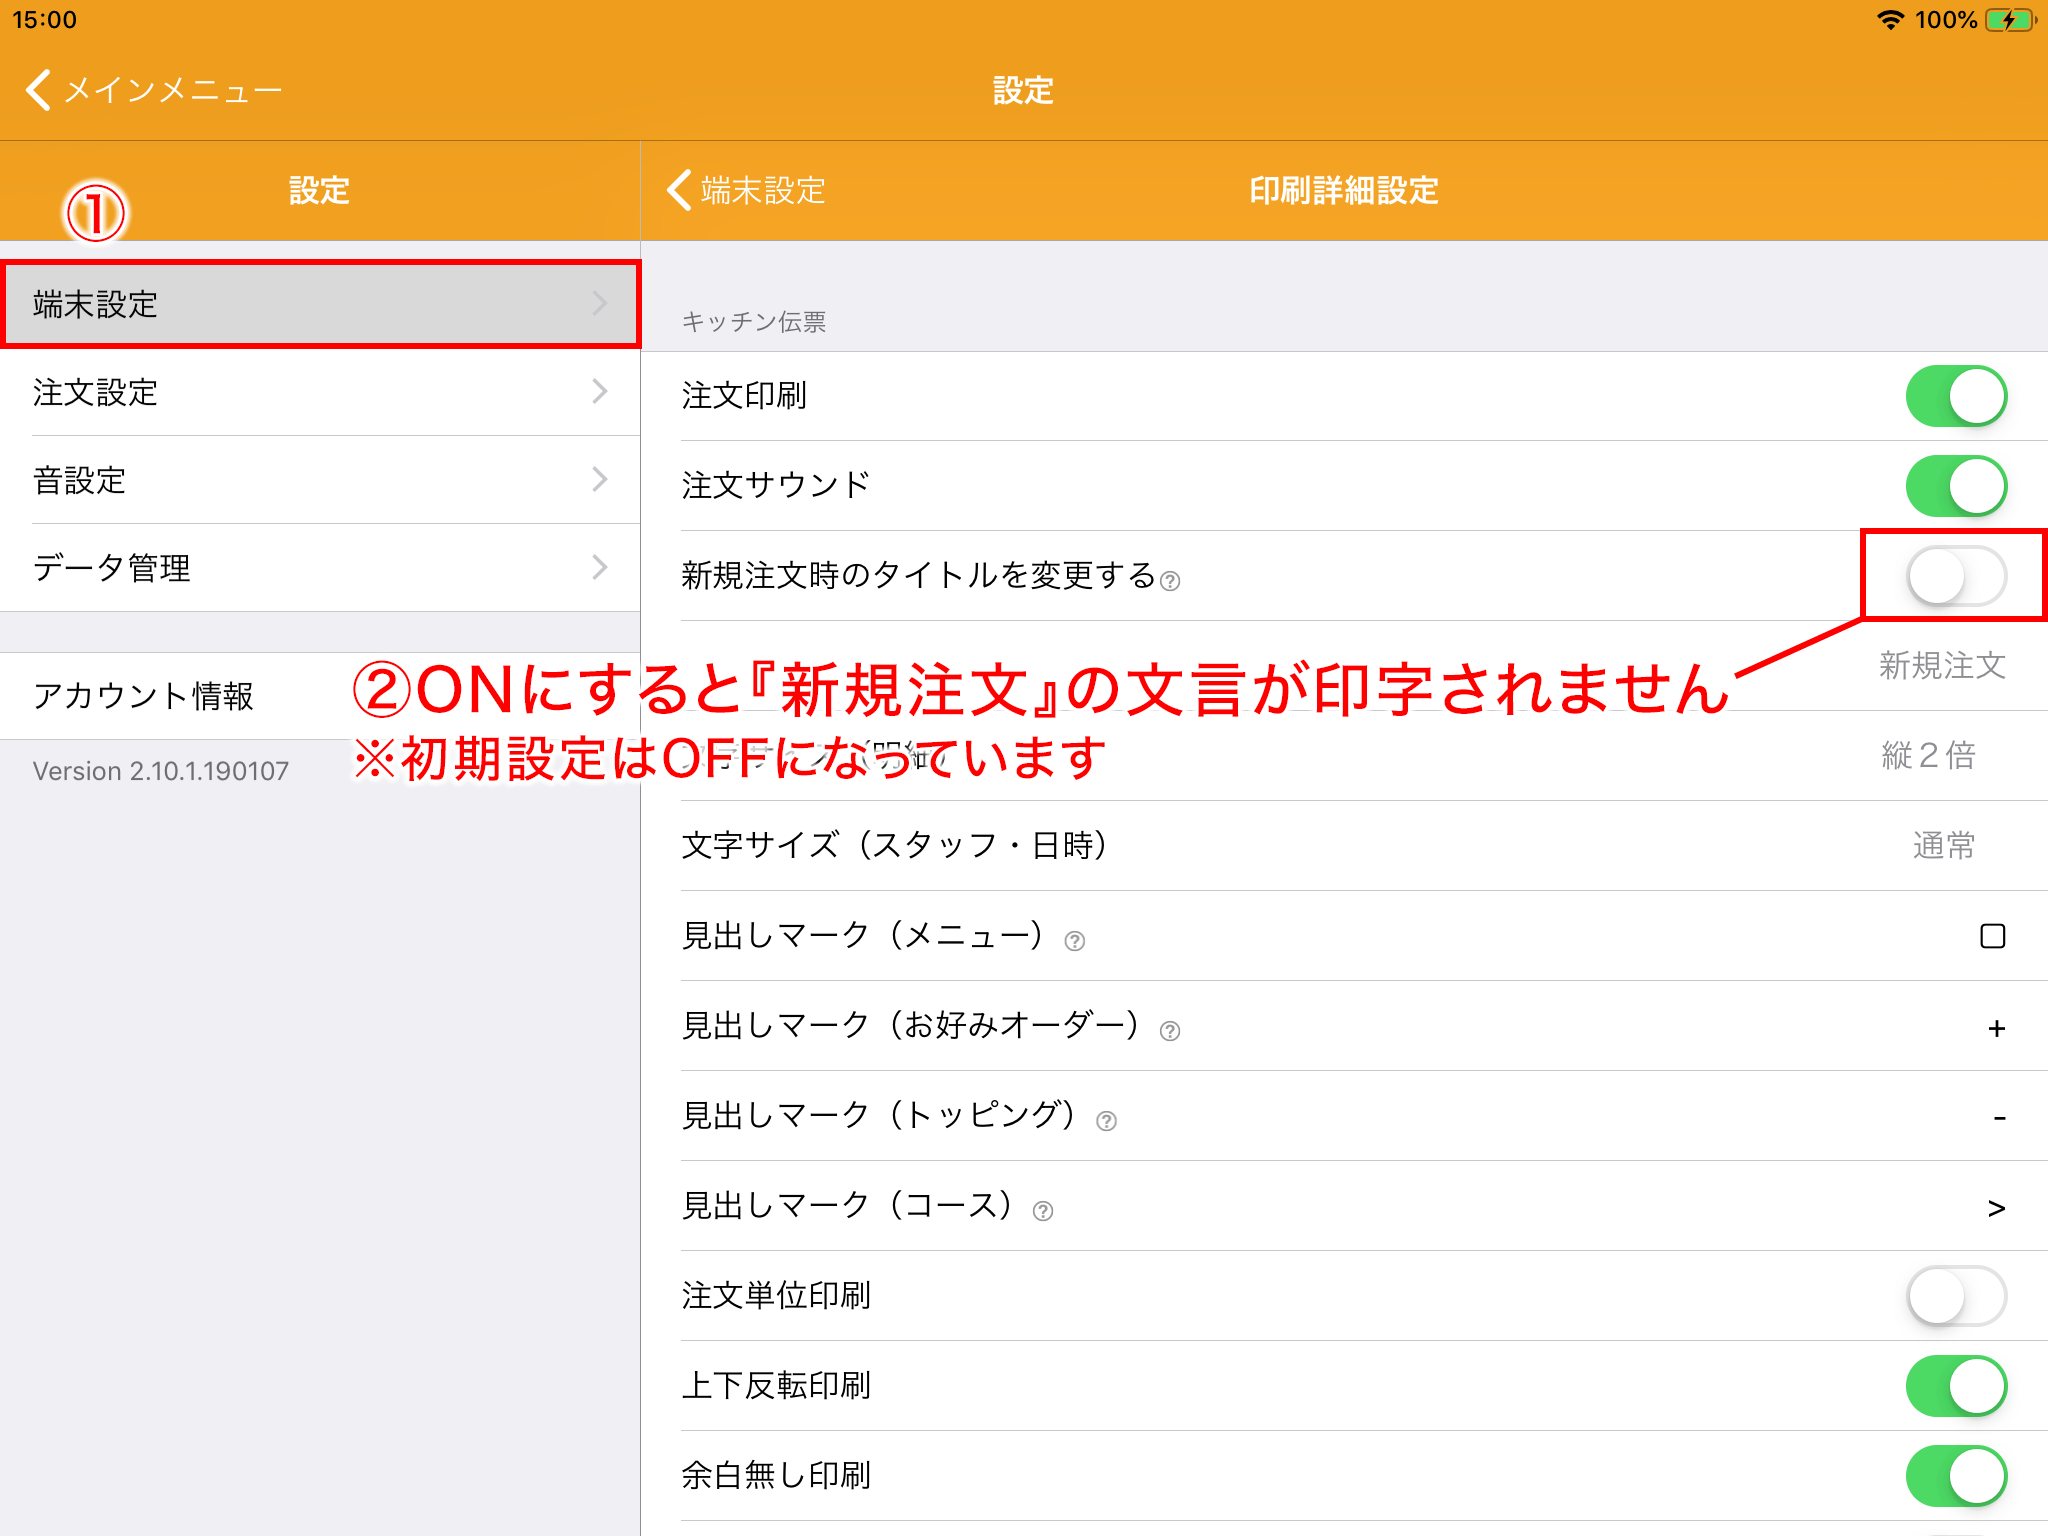Open 端末設定 in the settings list
This screenshot has width=2048, height=1536.
click(320, 304)
